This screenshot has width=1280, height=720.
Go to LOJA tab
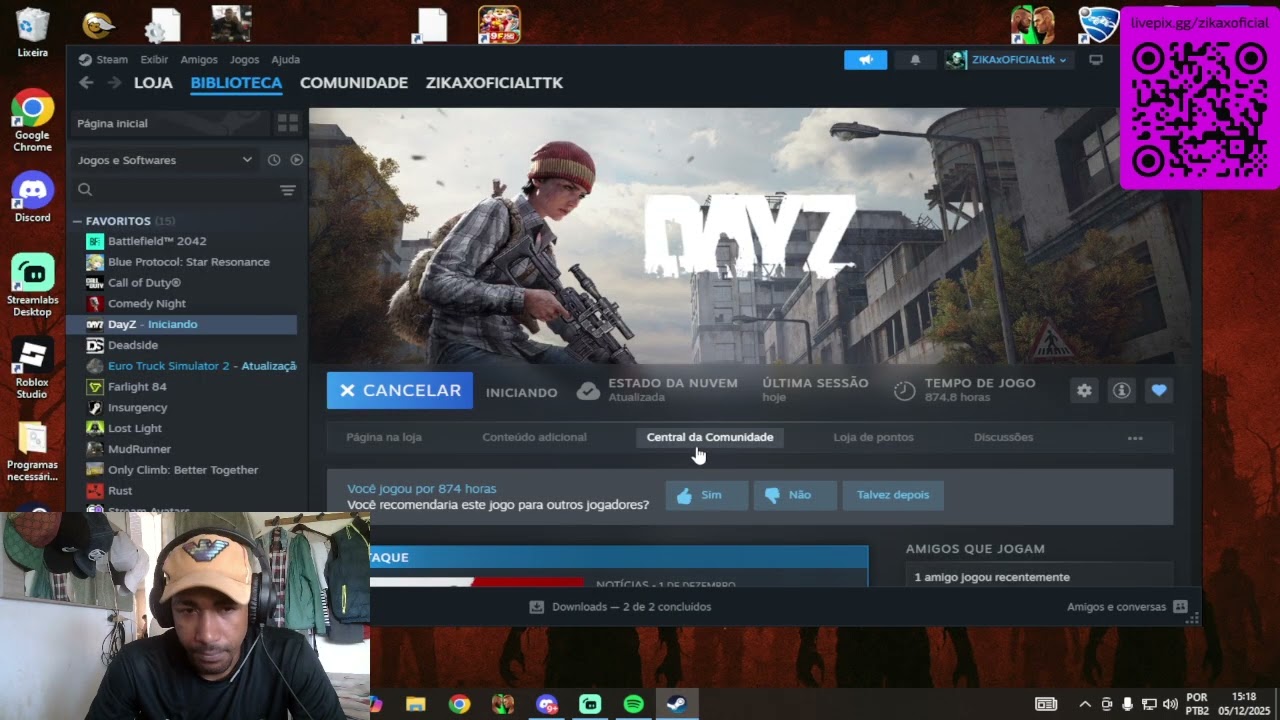click(x=153, y=83)
